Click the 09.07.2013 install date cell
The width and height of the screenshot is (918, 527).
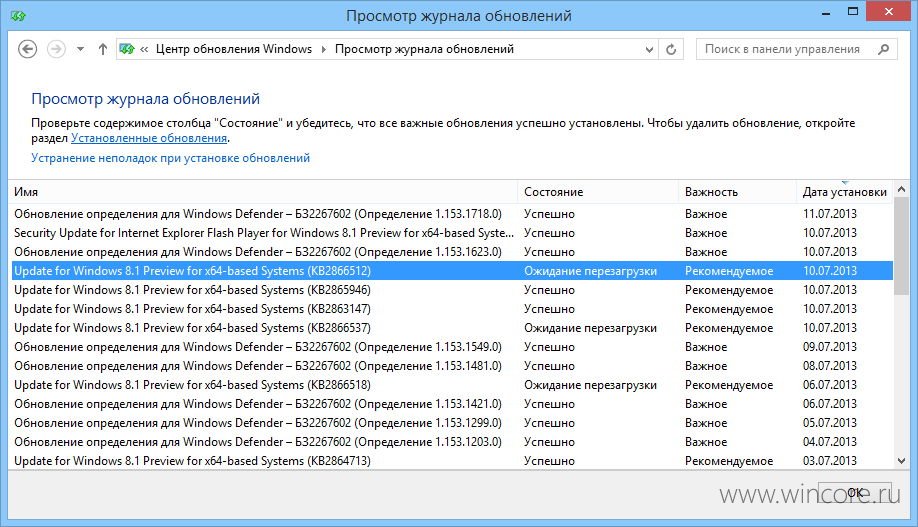tap(830, 347)
